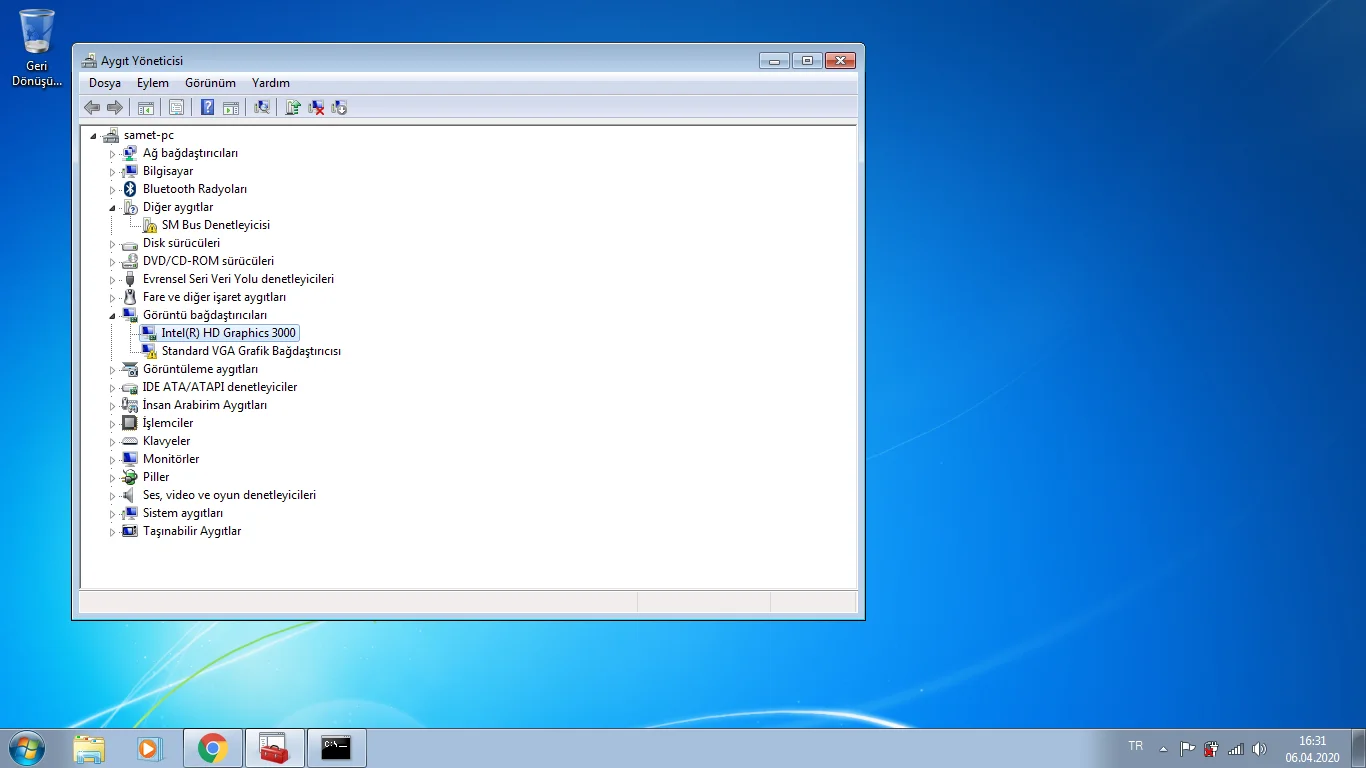The width and height of the screenshot is (1366, 768).
Task: Expand Disk sürücüleri node
Action: coord(113,244)
